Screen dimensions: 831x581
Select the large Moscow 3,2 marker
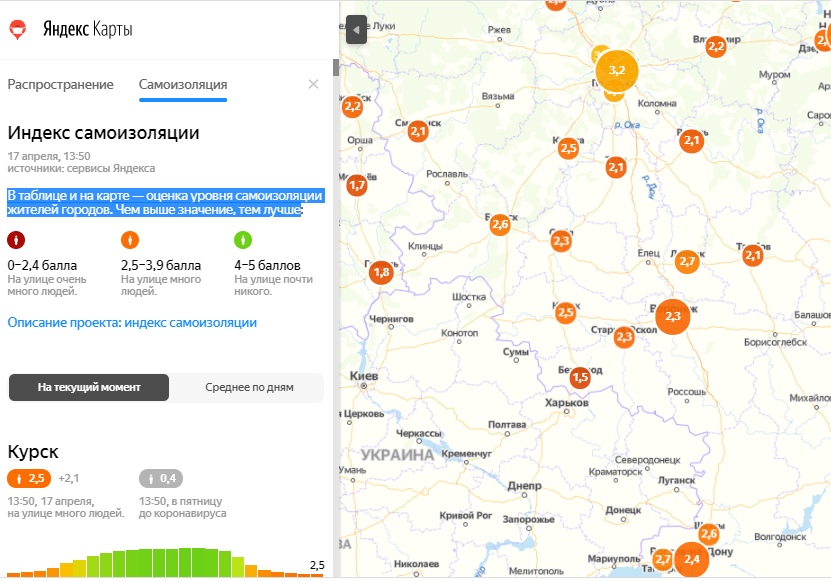(617, 71)
